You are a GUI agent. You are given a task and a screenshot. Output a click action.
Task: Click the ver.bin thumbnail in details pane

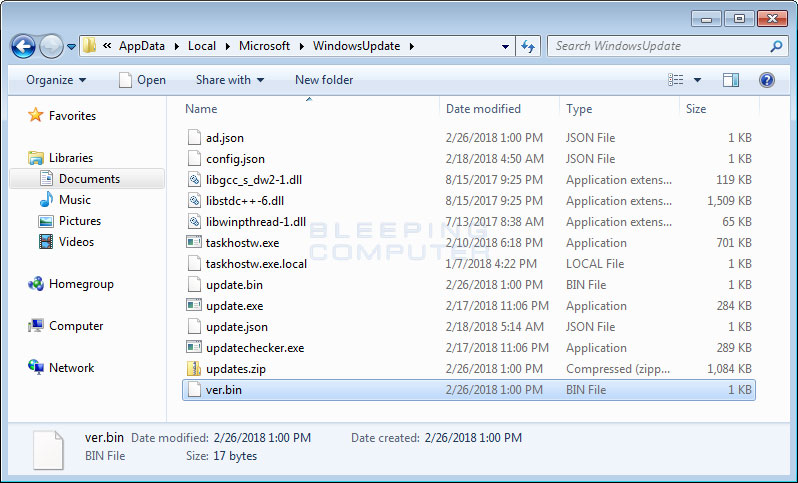(48, 450)
